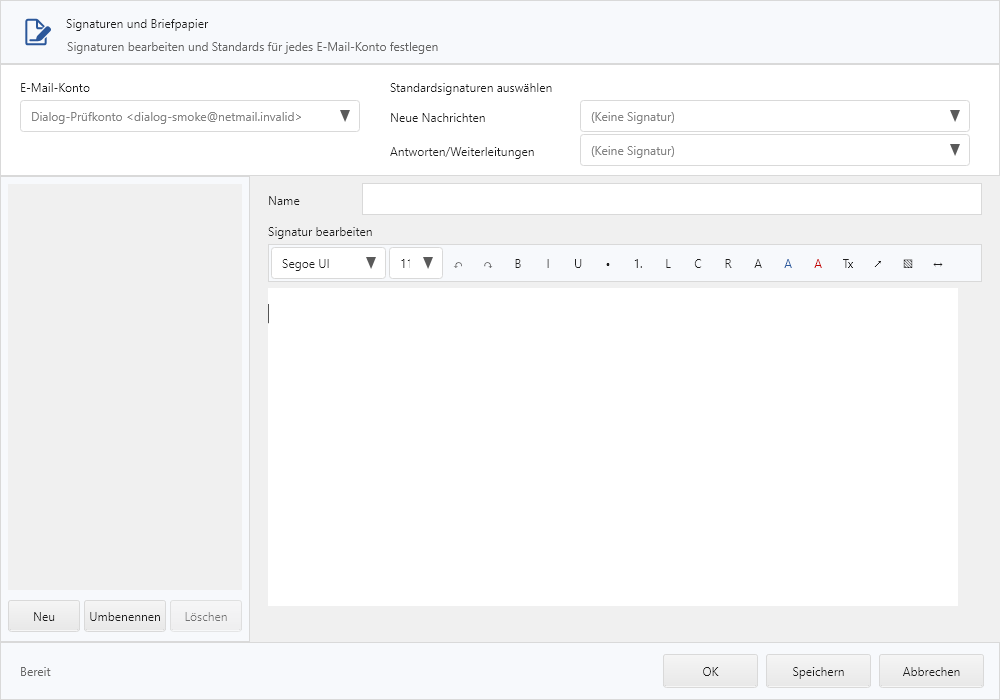
Task: Clear formatting with the Tx button
Action: [848, 264]
